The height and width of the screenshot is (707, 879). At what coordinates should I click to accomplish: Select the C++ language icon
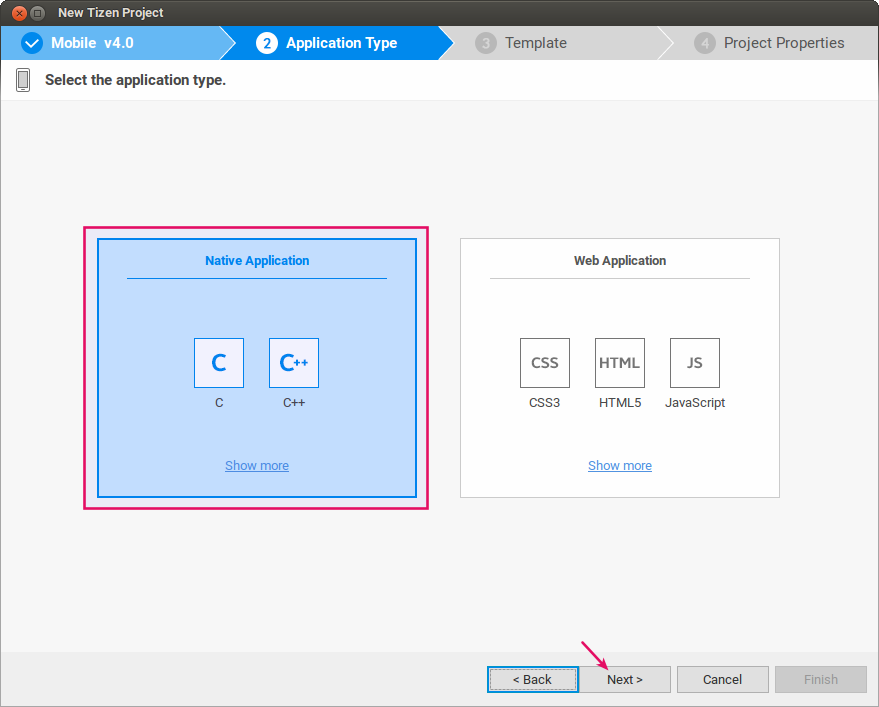(294, 363)
